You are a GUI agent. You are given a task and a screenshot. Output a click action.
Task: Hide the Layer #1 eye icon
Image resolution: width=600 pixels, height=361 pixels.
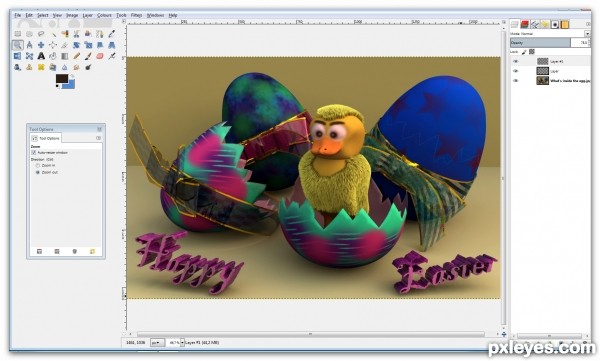[x=516, y=61]
